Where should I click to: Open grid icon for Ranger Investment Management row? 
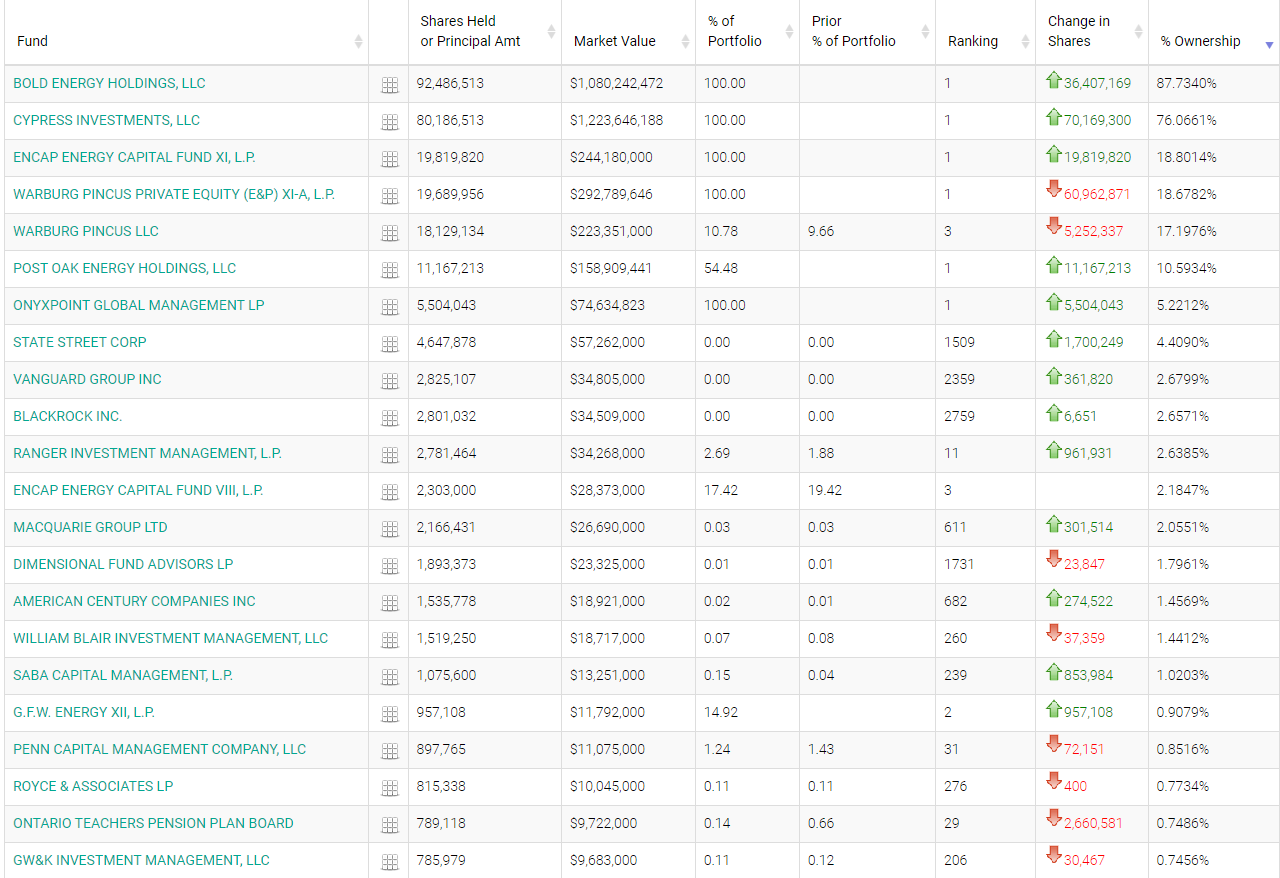[390, 455]
